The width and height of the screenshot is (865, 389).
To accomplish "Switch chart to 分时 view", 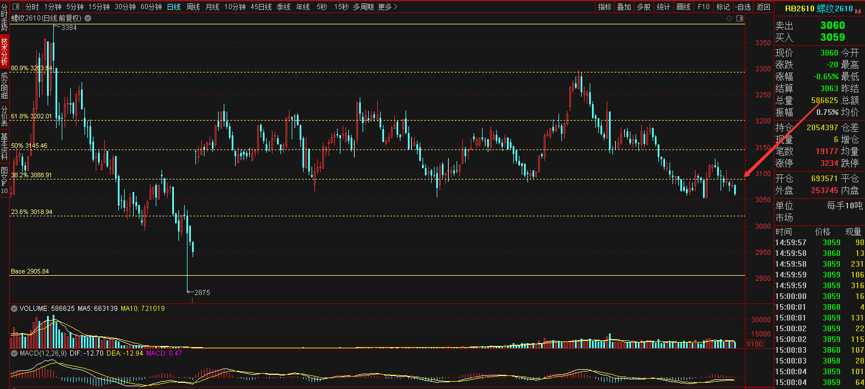I will (32, 7).
